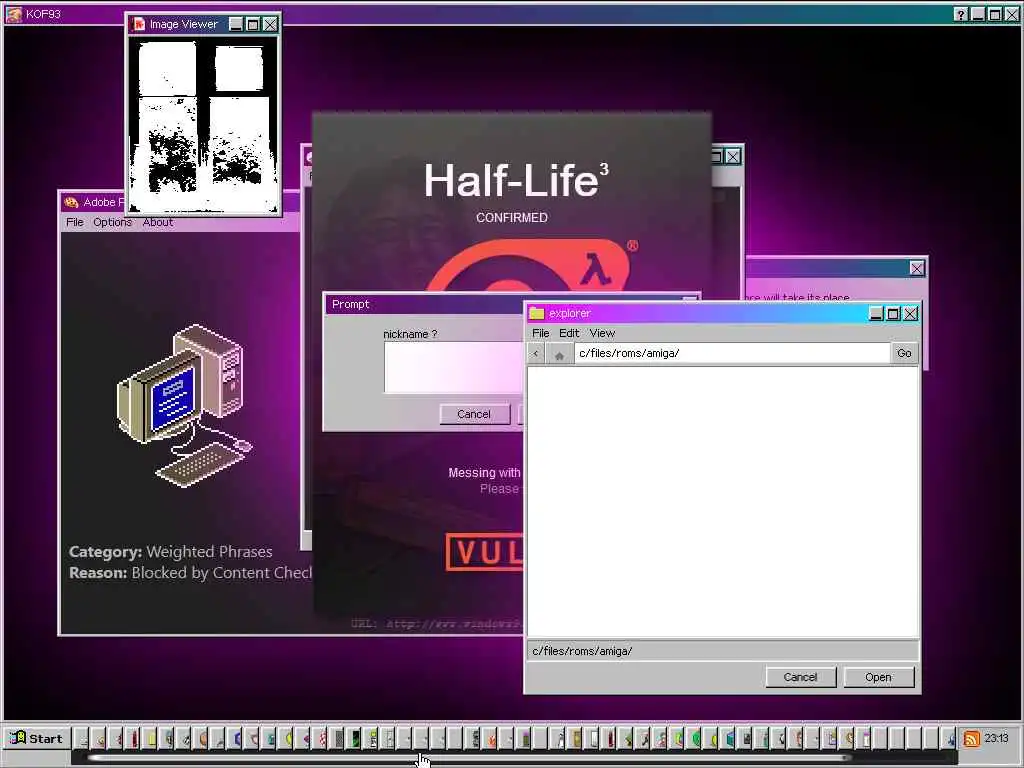Image resolution: width=1024 pixels, height=768 pixels.
Task: Close the window behind explorer at right
Action: (x=917, y=268)
